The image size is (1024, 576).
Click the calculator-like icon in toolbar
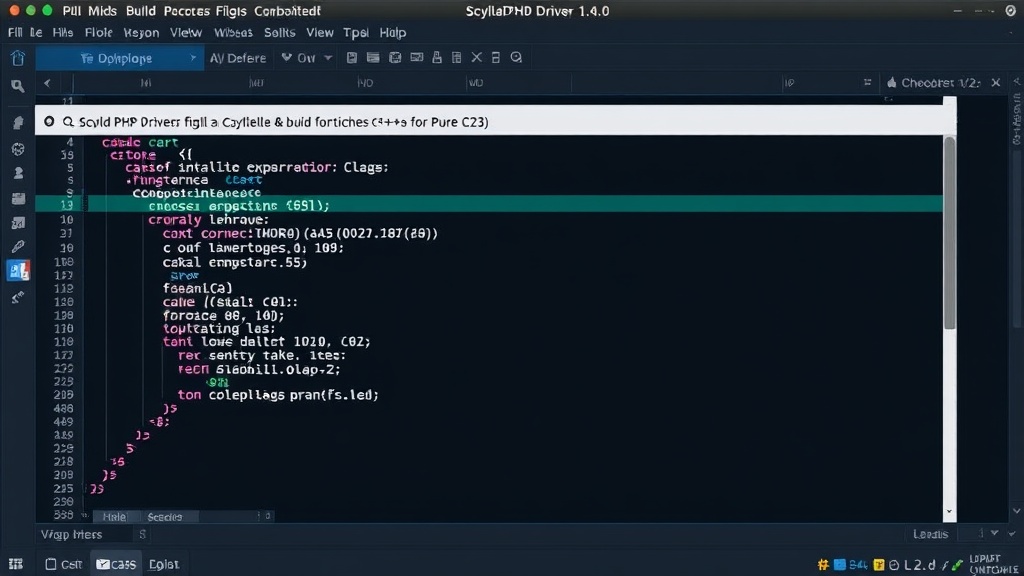(456, 57)
